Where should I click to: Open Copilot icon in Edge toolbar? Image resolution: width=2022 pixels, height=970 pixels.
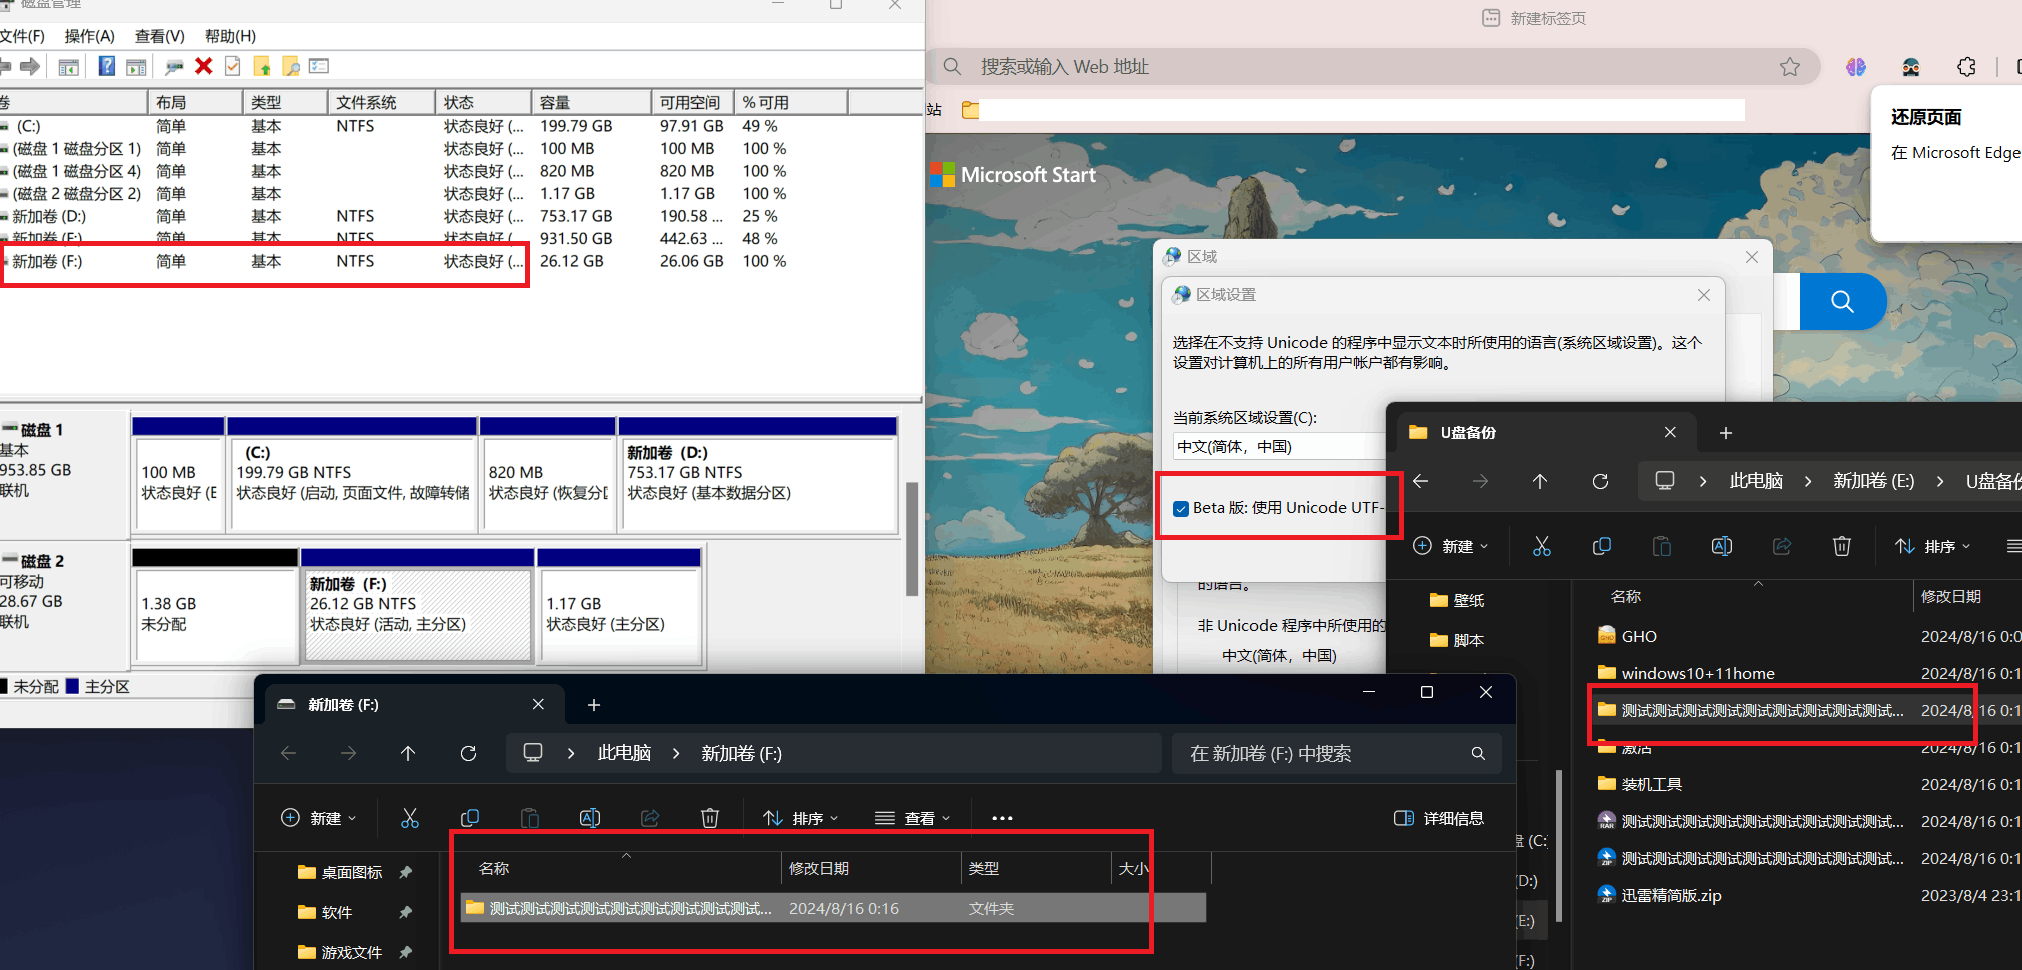click(1857, 66)
